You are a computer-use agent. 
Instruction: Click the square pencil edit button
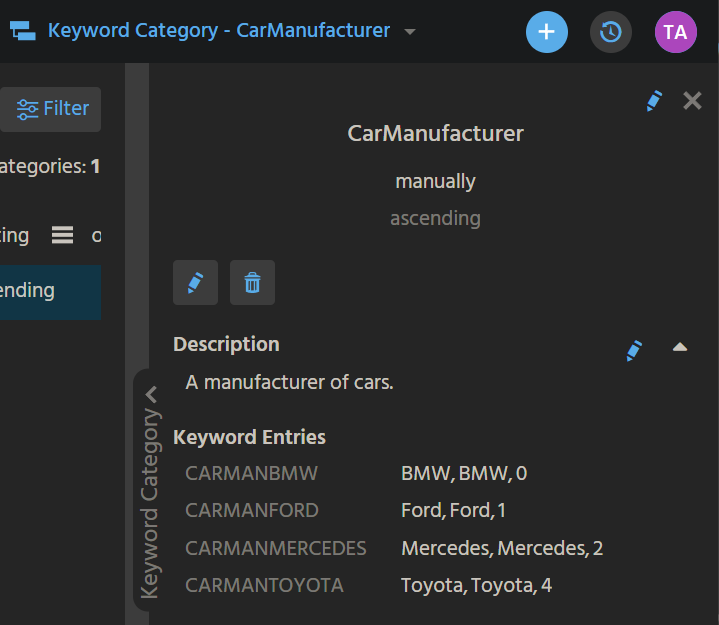click(195, 282)
